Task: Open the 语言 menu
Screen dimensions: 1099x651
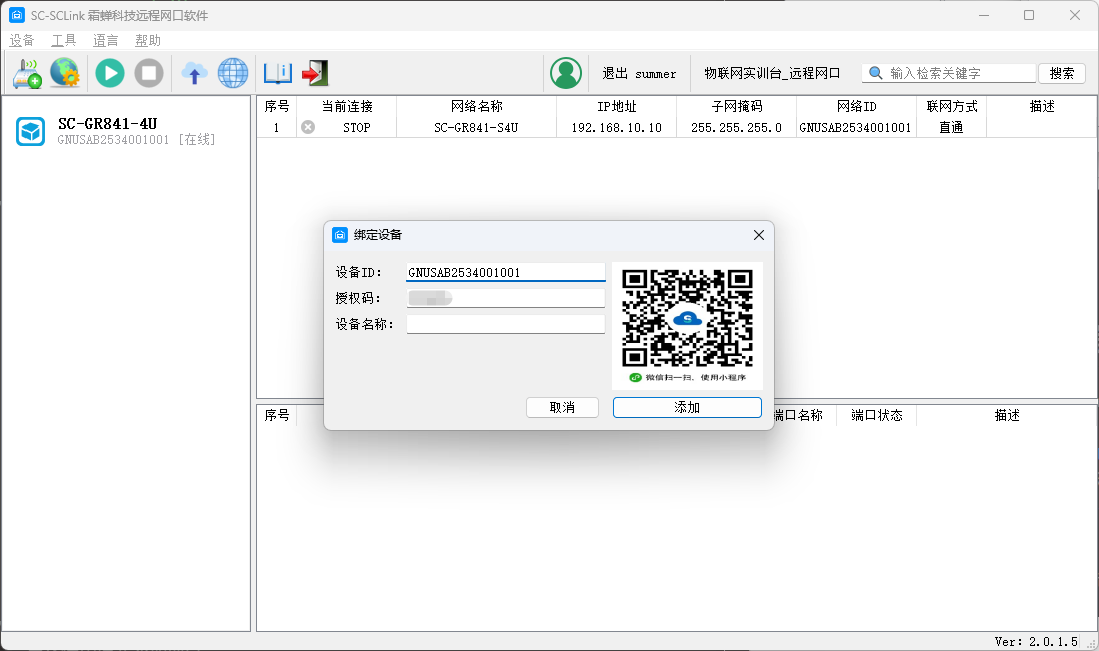Action: (106, 41)
